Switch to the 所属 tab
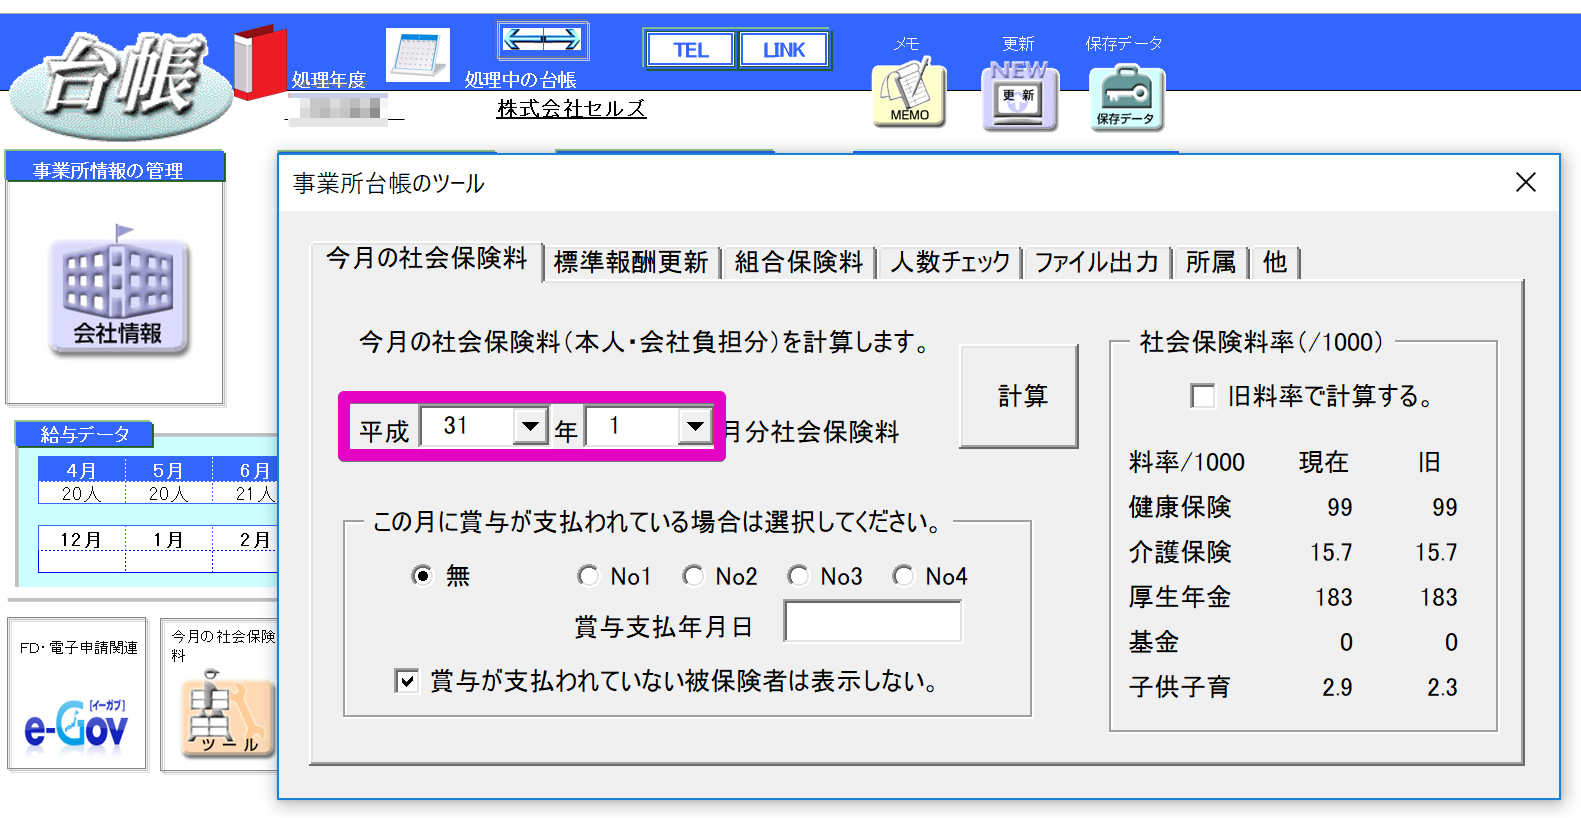 [1210, 262]
